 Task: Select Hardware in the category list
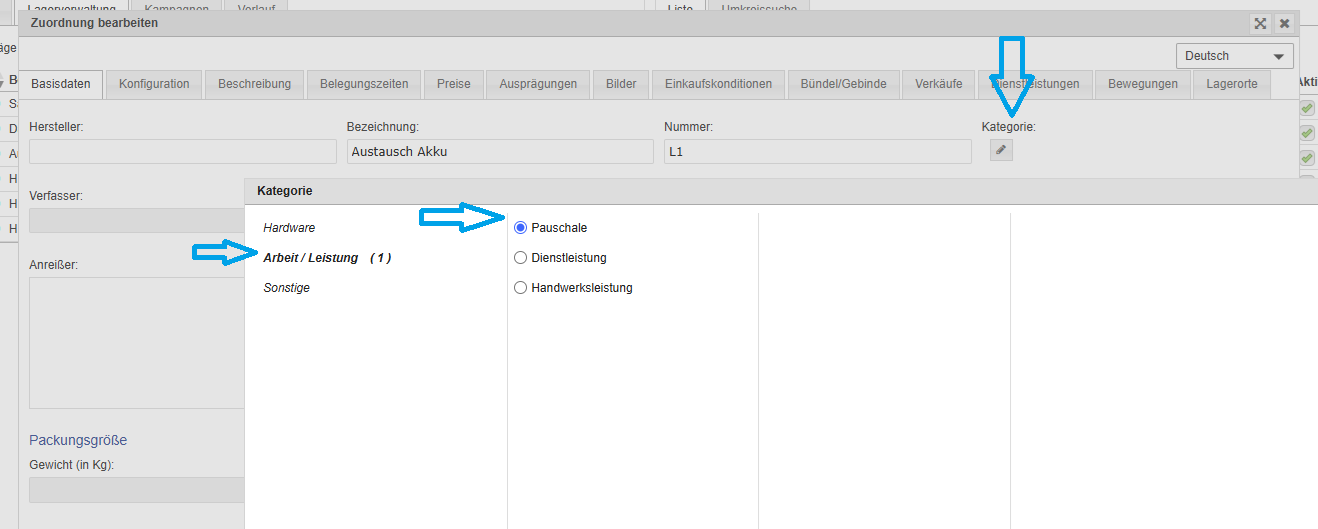click(x=289, y=228)
